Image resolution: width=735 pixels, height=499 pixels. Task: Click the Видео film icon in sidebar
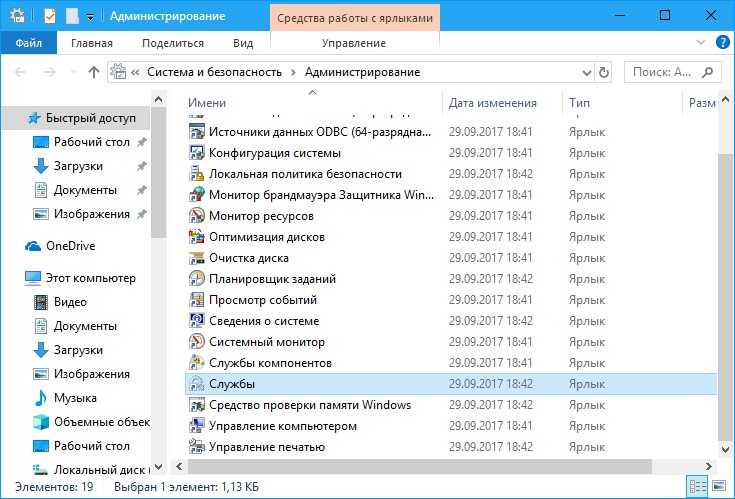[x=41, y=302]
